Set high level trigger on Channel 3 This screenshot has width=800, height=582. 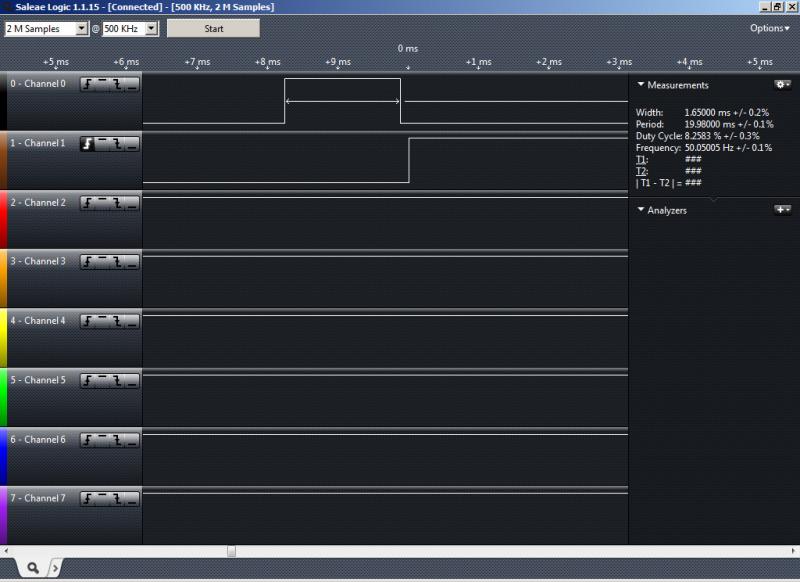pyautogui.click(x=103, y=262)
